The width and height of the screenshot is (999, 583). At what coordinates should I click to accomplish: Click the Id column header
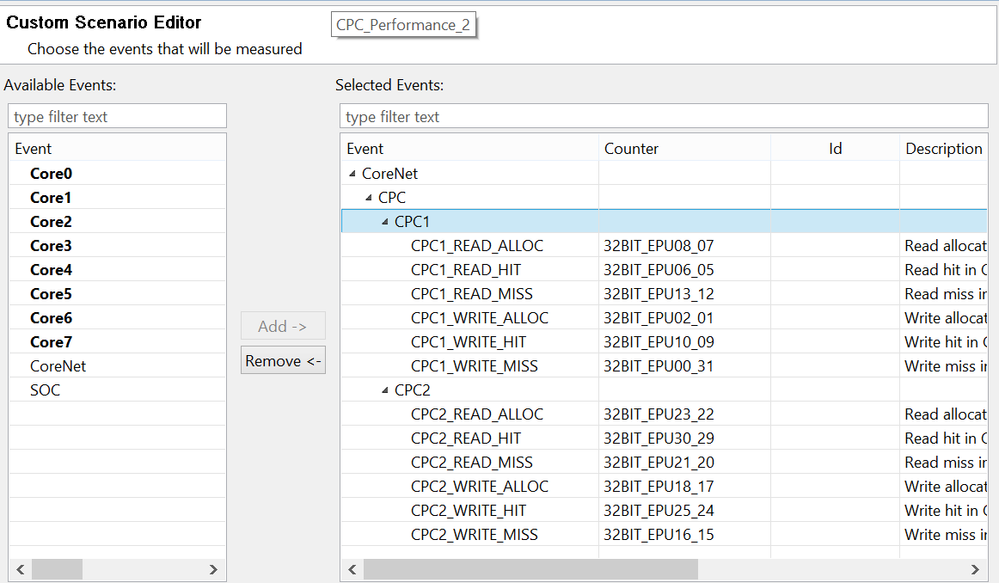pos(835,149)
